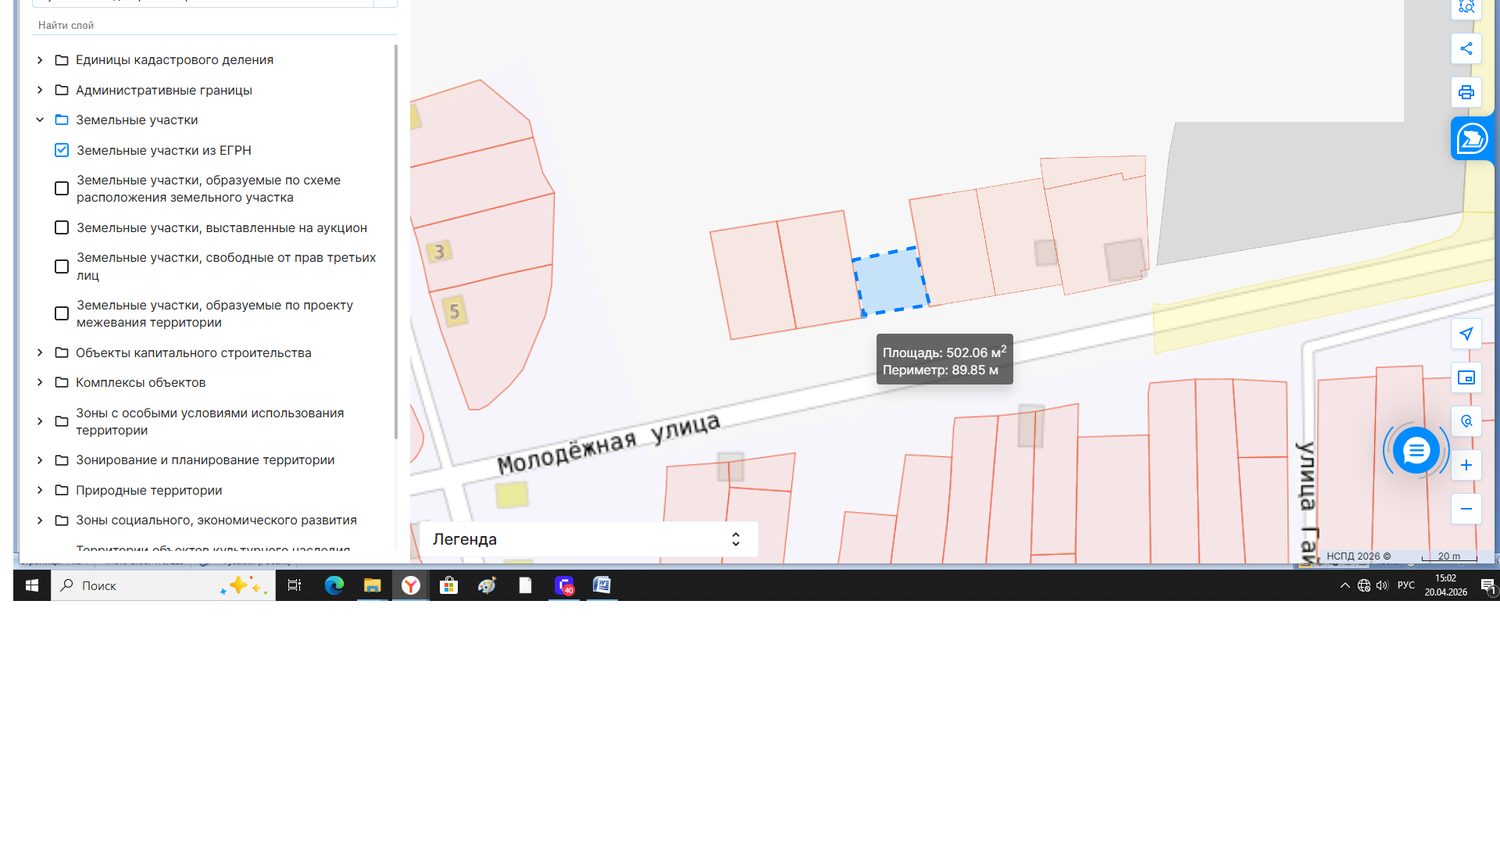Open the chat assistant bubble
The height and width of the screenshot is (844, 1500).
pos(1416,451)
